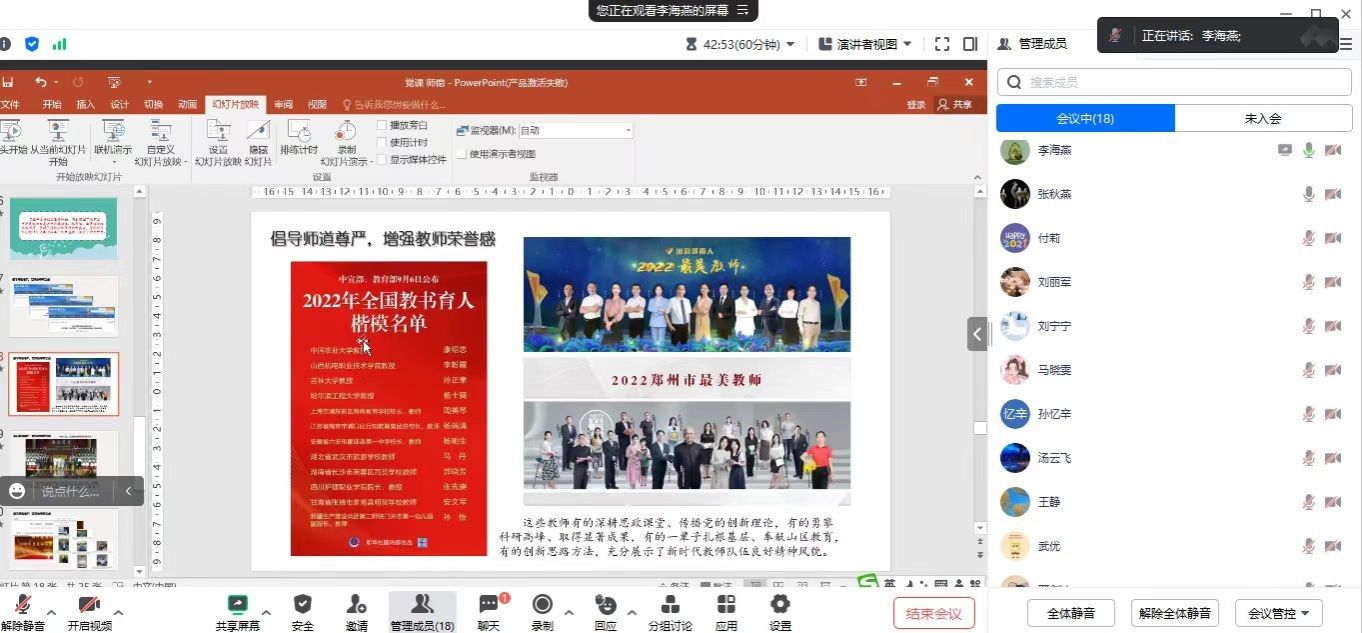1362x633 pixels.
Task: Toggle the 使用演示者视图 checkbox
Action: 461,154
